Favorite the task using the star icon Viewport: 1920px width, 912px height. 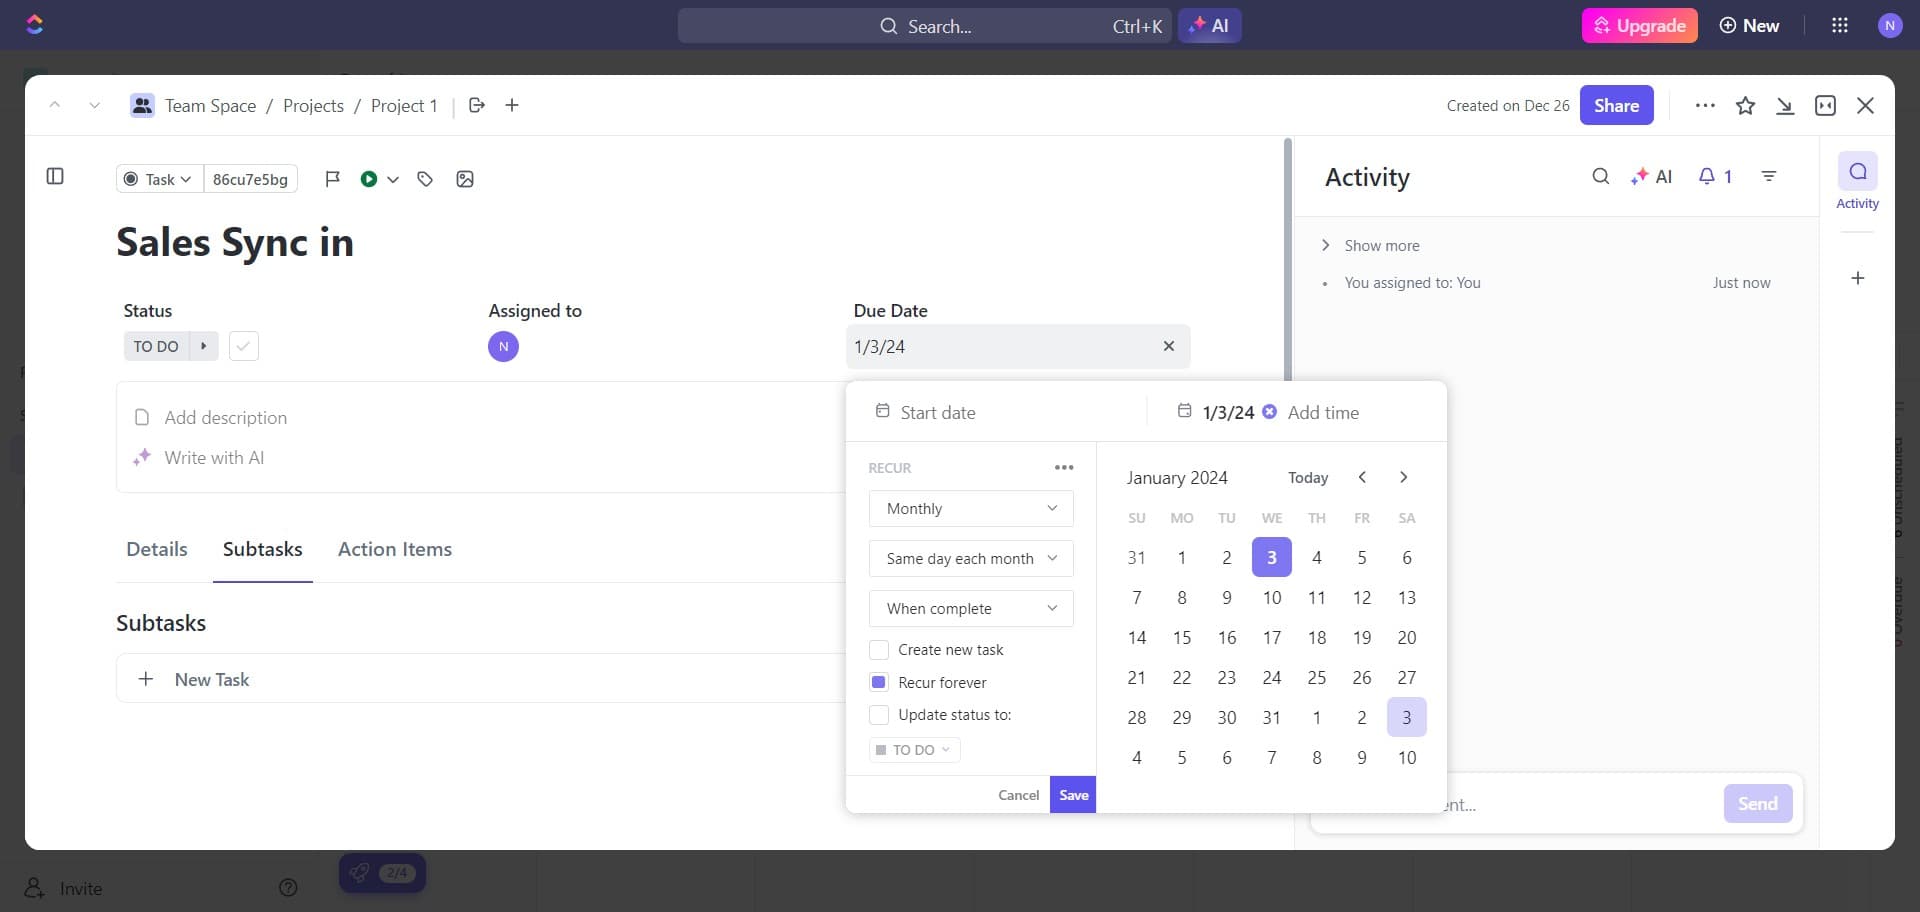coord(1746,105)
